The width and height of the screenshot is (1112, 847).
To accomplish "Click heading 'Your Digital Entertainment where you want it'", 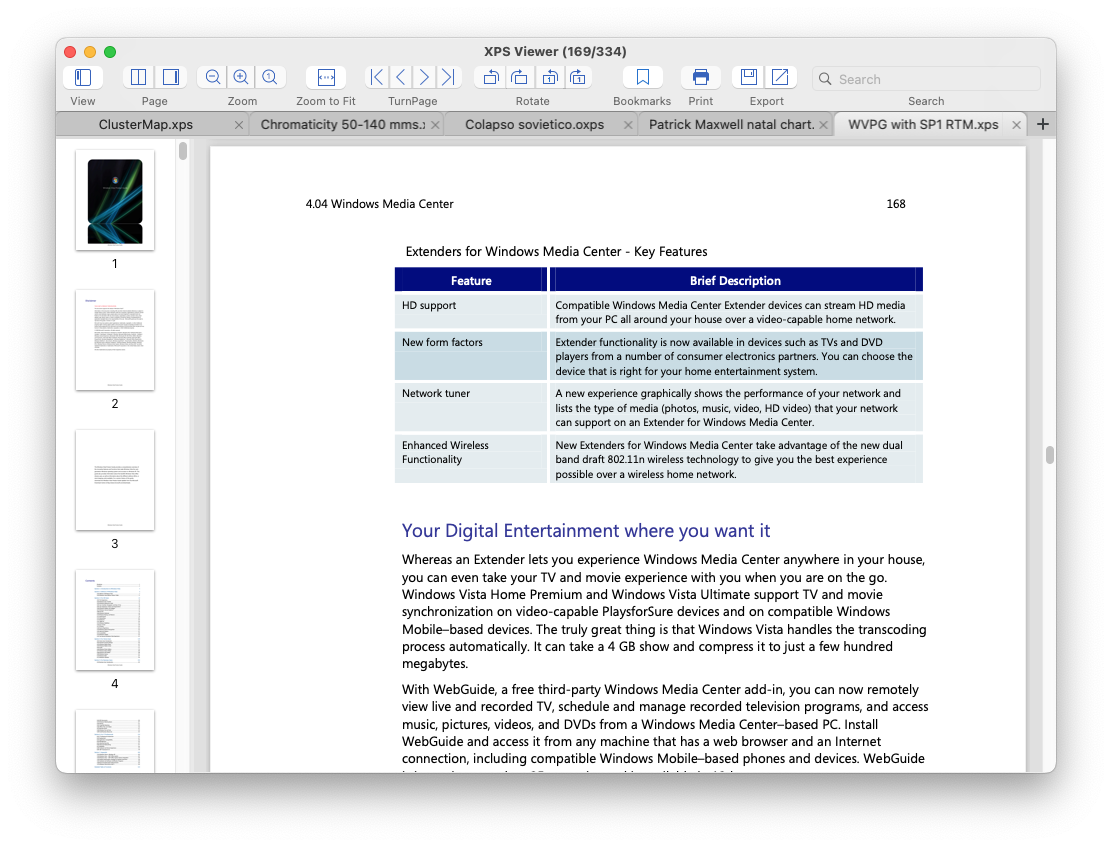I will point(586,531).
